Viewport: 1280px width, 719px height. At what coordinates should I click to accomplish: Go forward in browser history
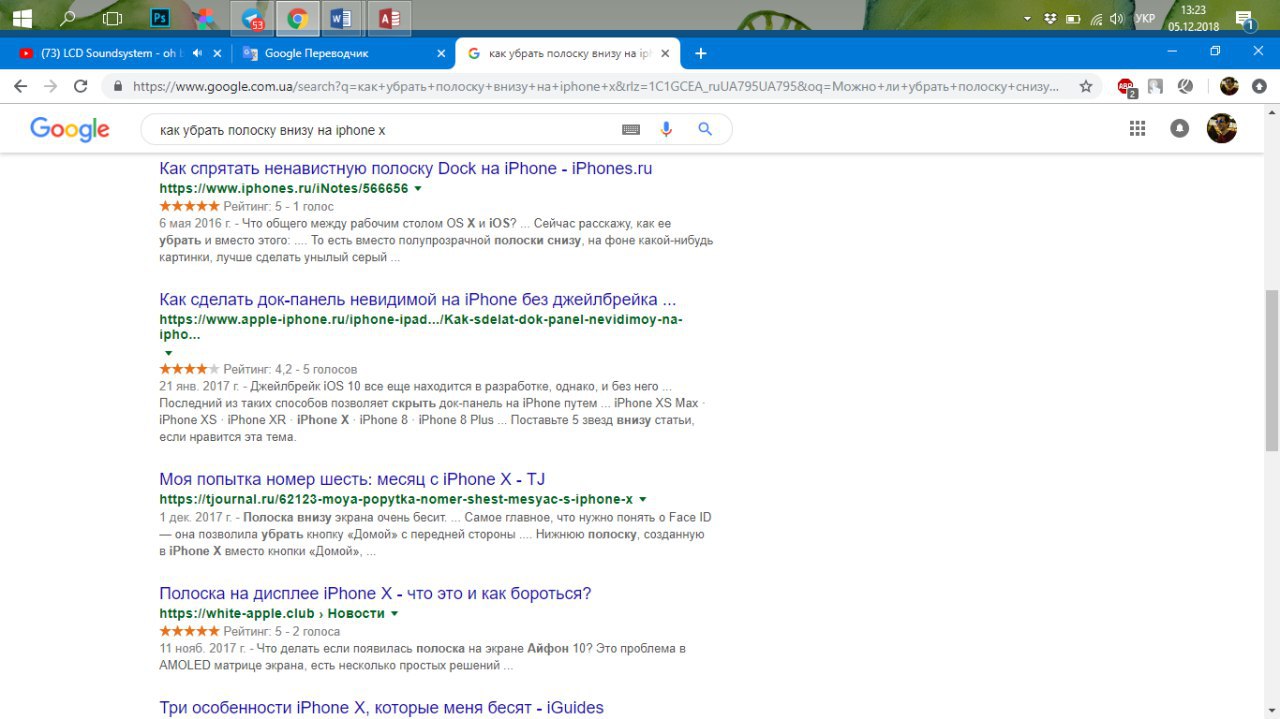pyautogui.click(x=50, y=87)
